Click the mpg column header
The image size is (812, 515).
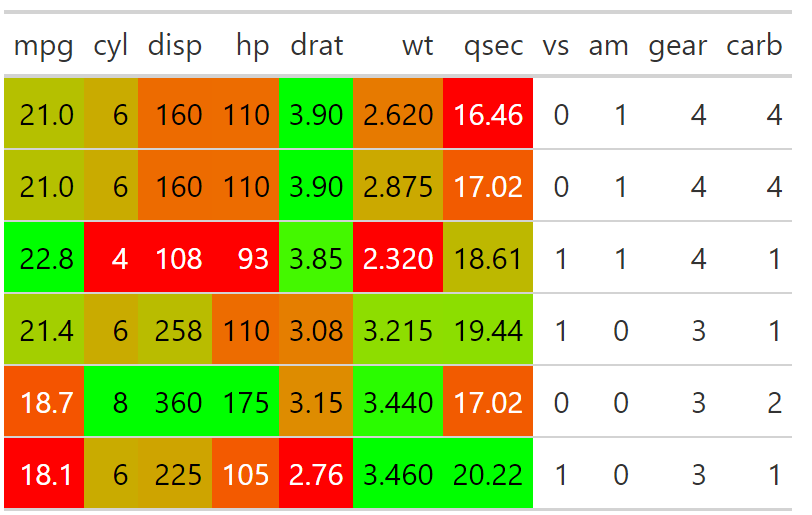click(44, 45)
